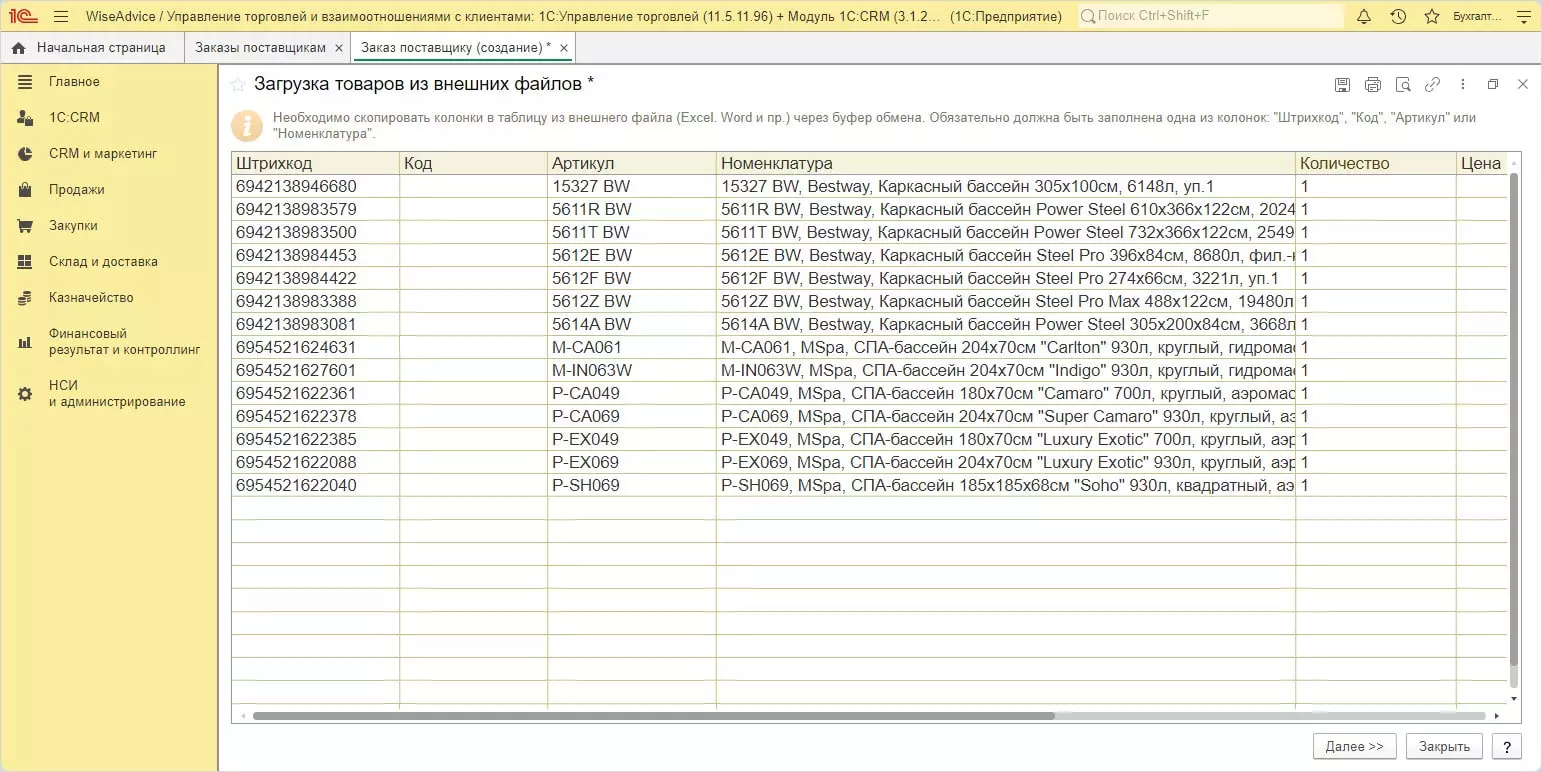
Task: Select article cell P-EX049
Action: [632, 439]
